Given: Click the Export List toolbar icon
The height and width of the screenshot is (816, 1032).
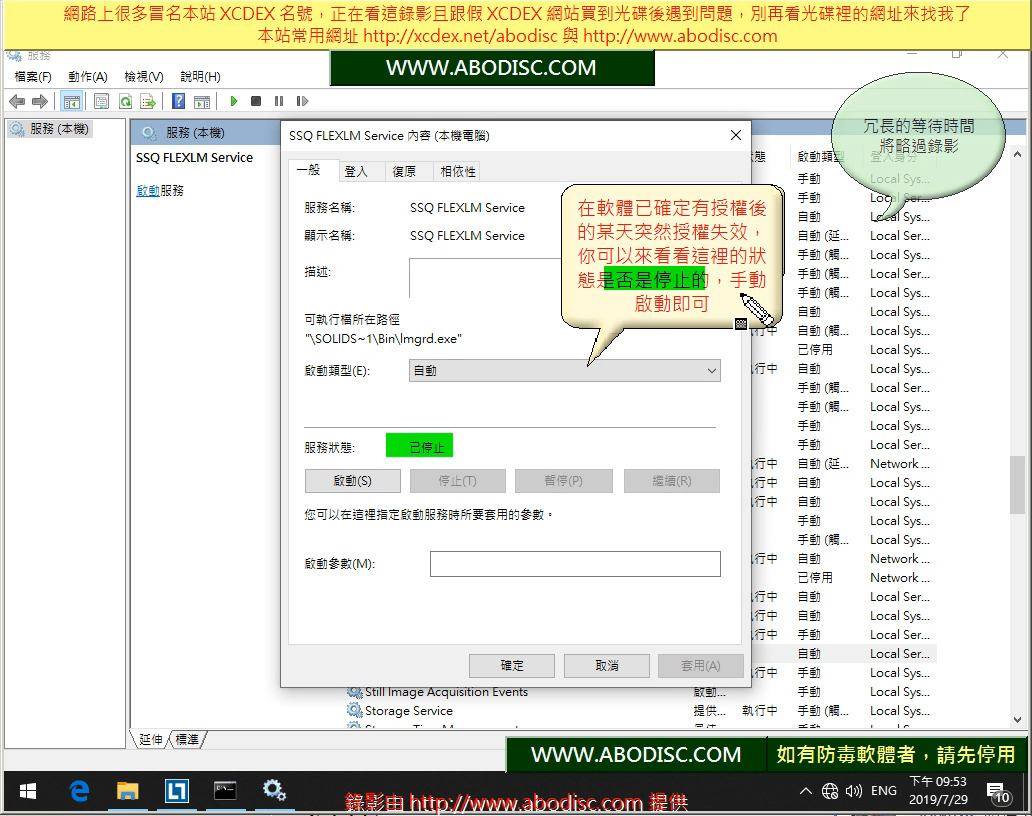Looking at the screenshot, I should tap(148, 101).
